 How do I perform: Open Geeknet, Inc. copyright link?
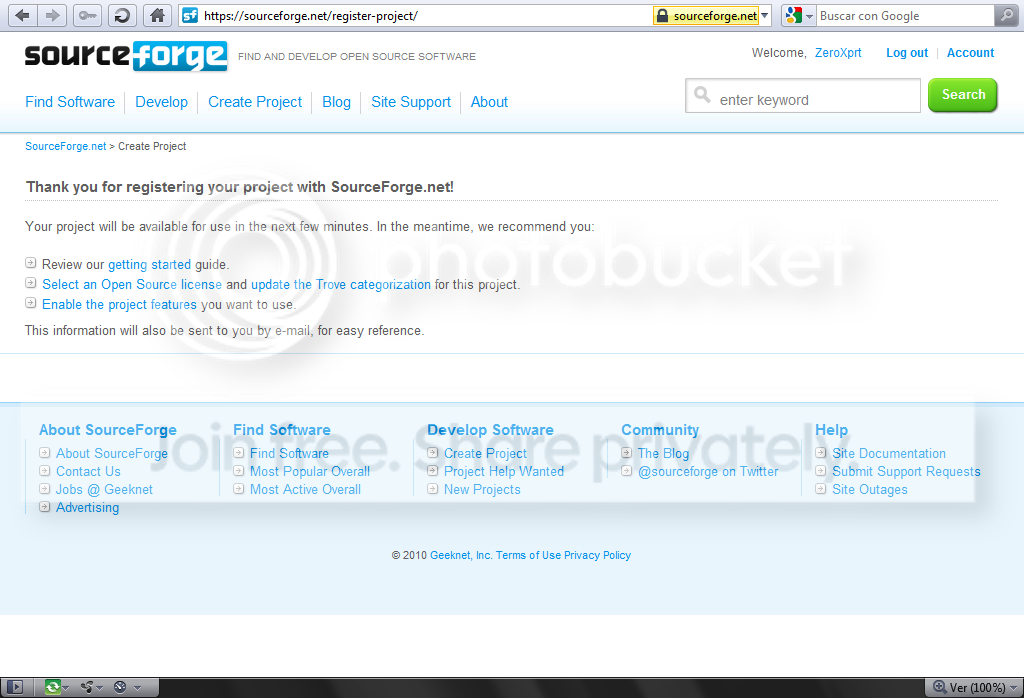tap(461, 555)
